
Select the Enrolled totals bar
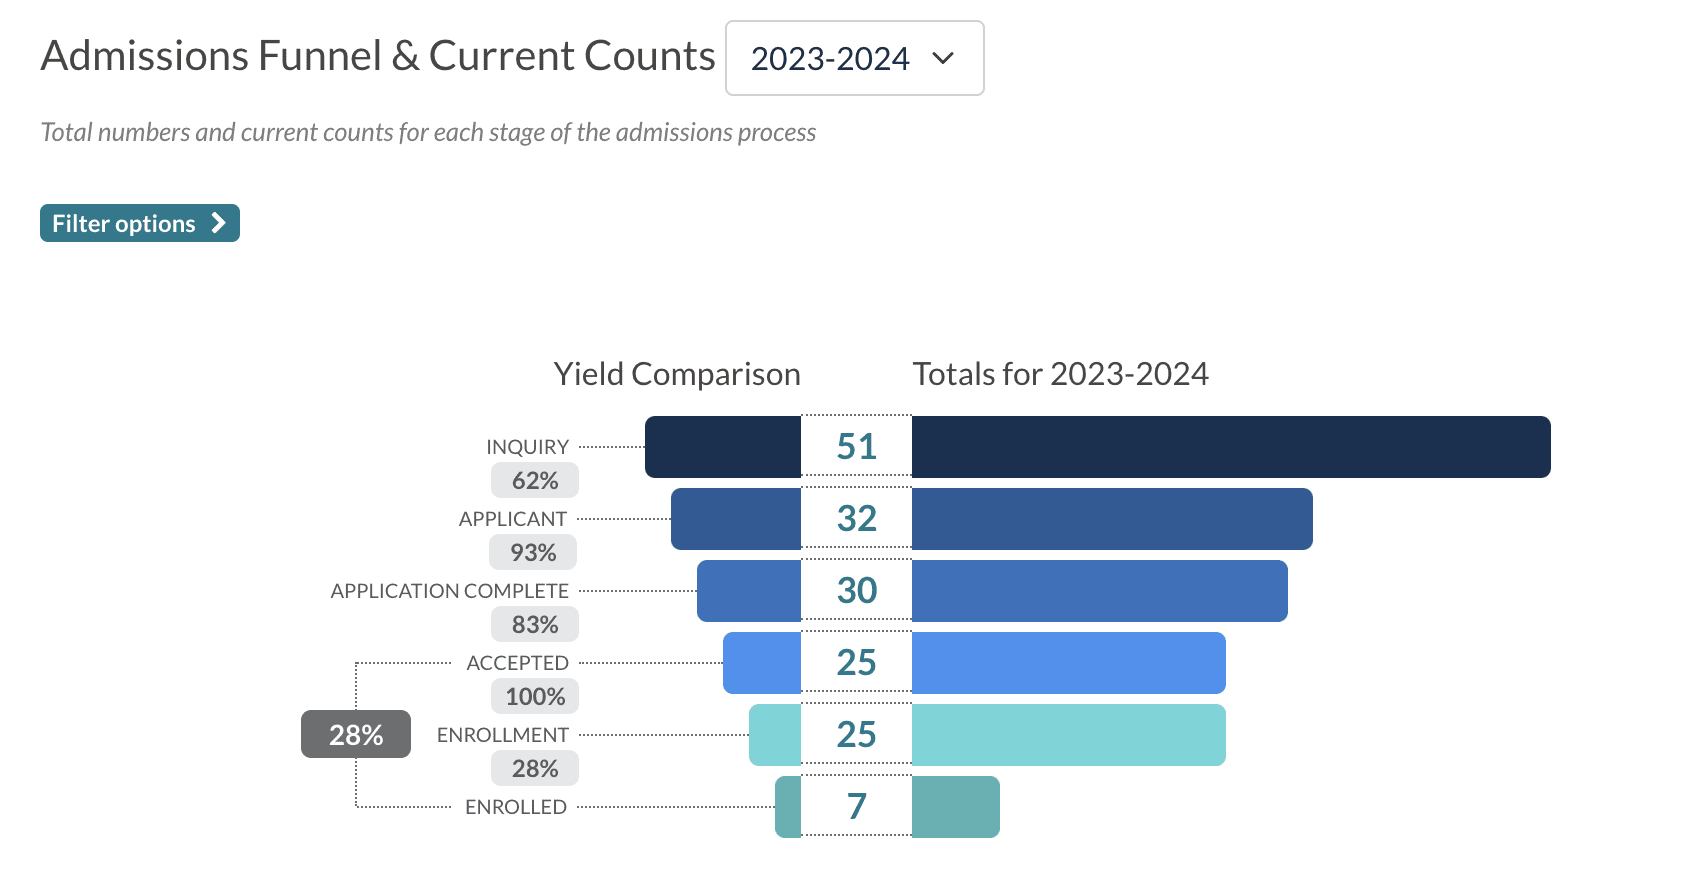pos(955,807)
